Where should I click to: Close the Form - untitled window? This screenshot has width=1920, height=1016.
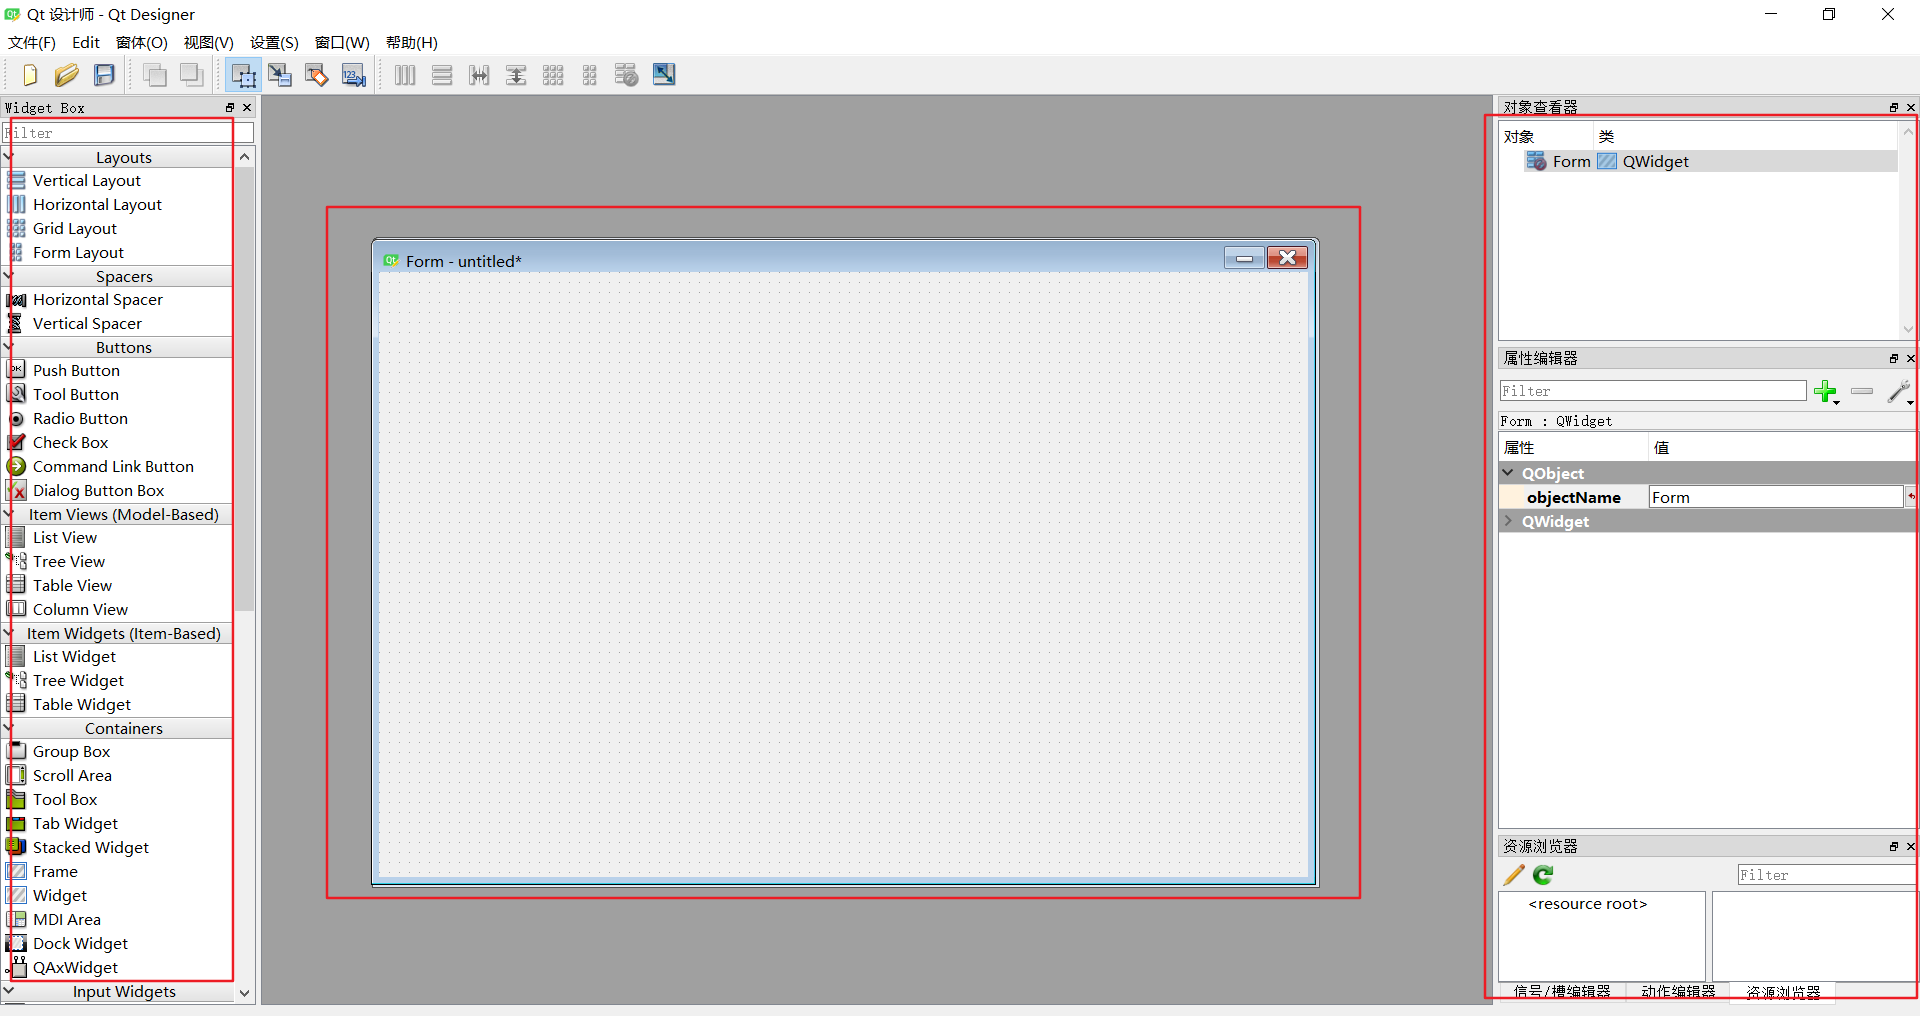coord(1288,259)
